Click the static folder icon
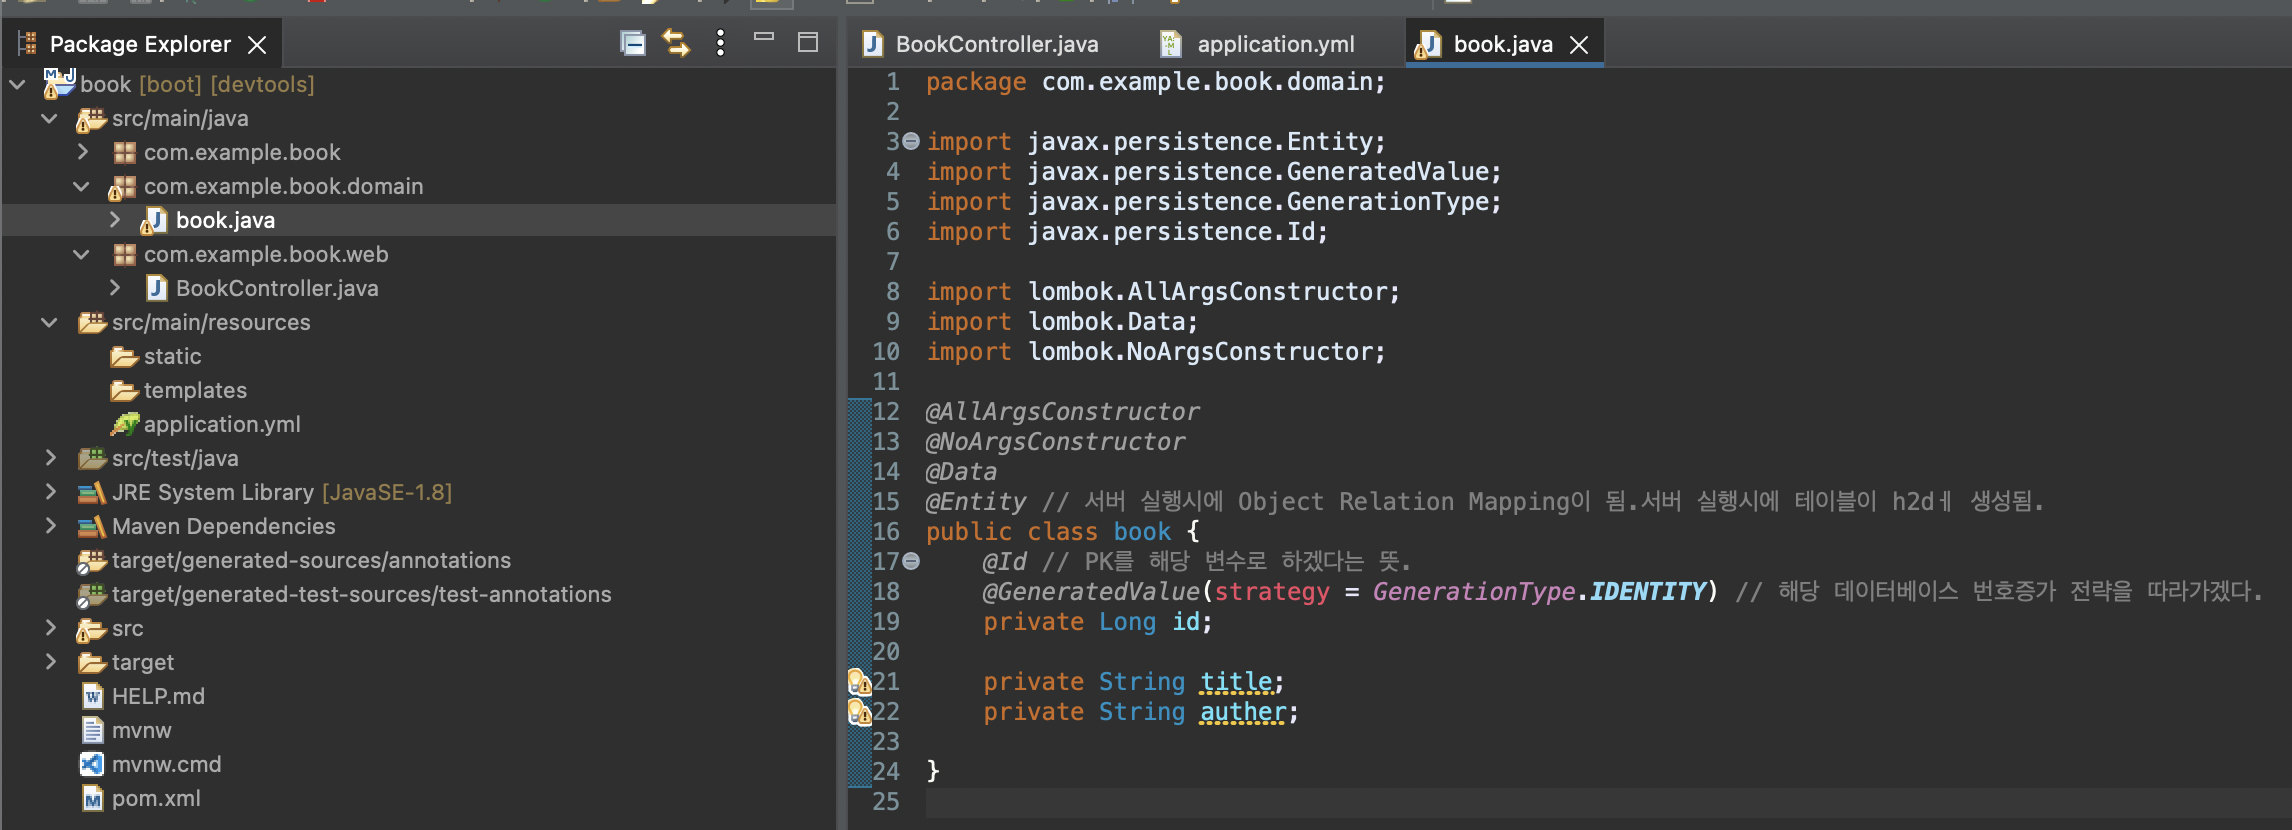This screenshot has width=2292, height=830. coord(124,357)
